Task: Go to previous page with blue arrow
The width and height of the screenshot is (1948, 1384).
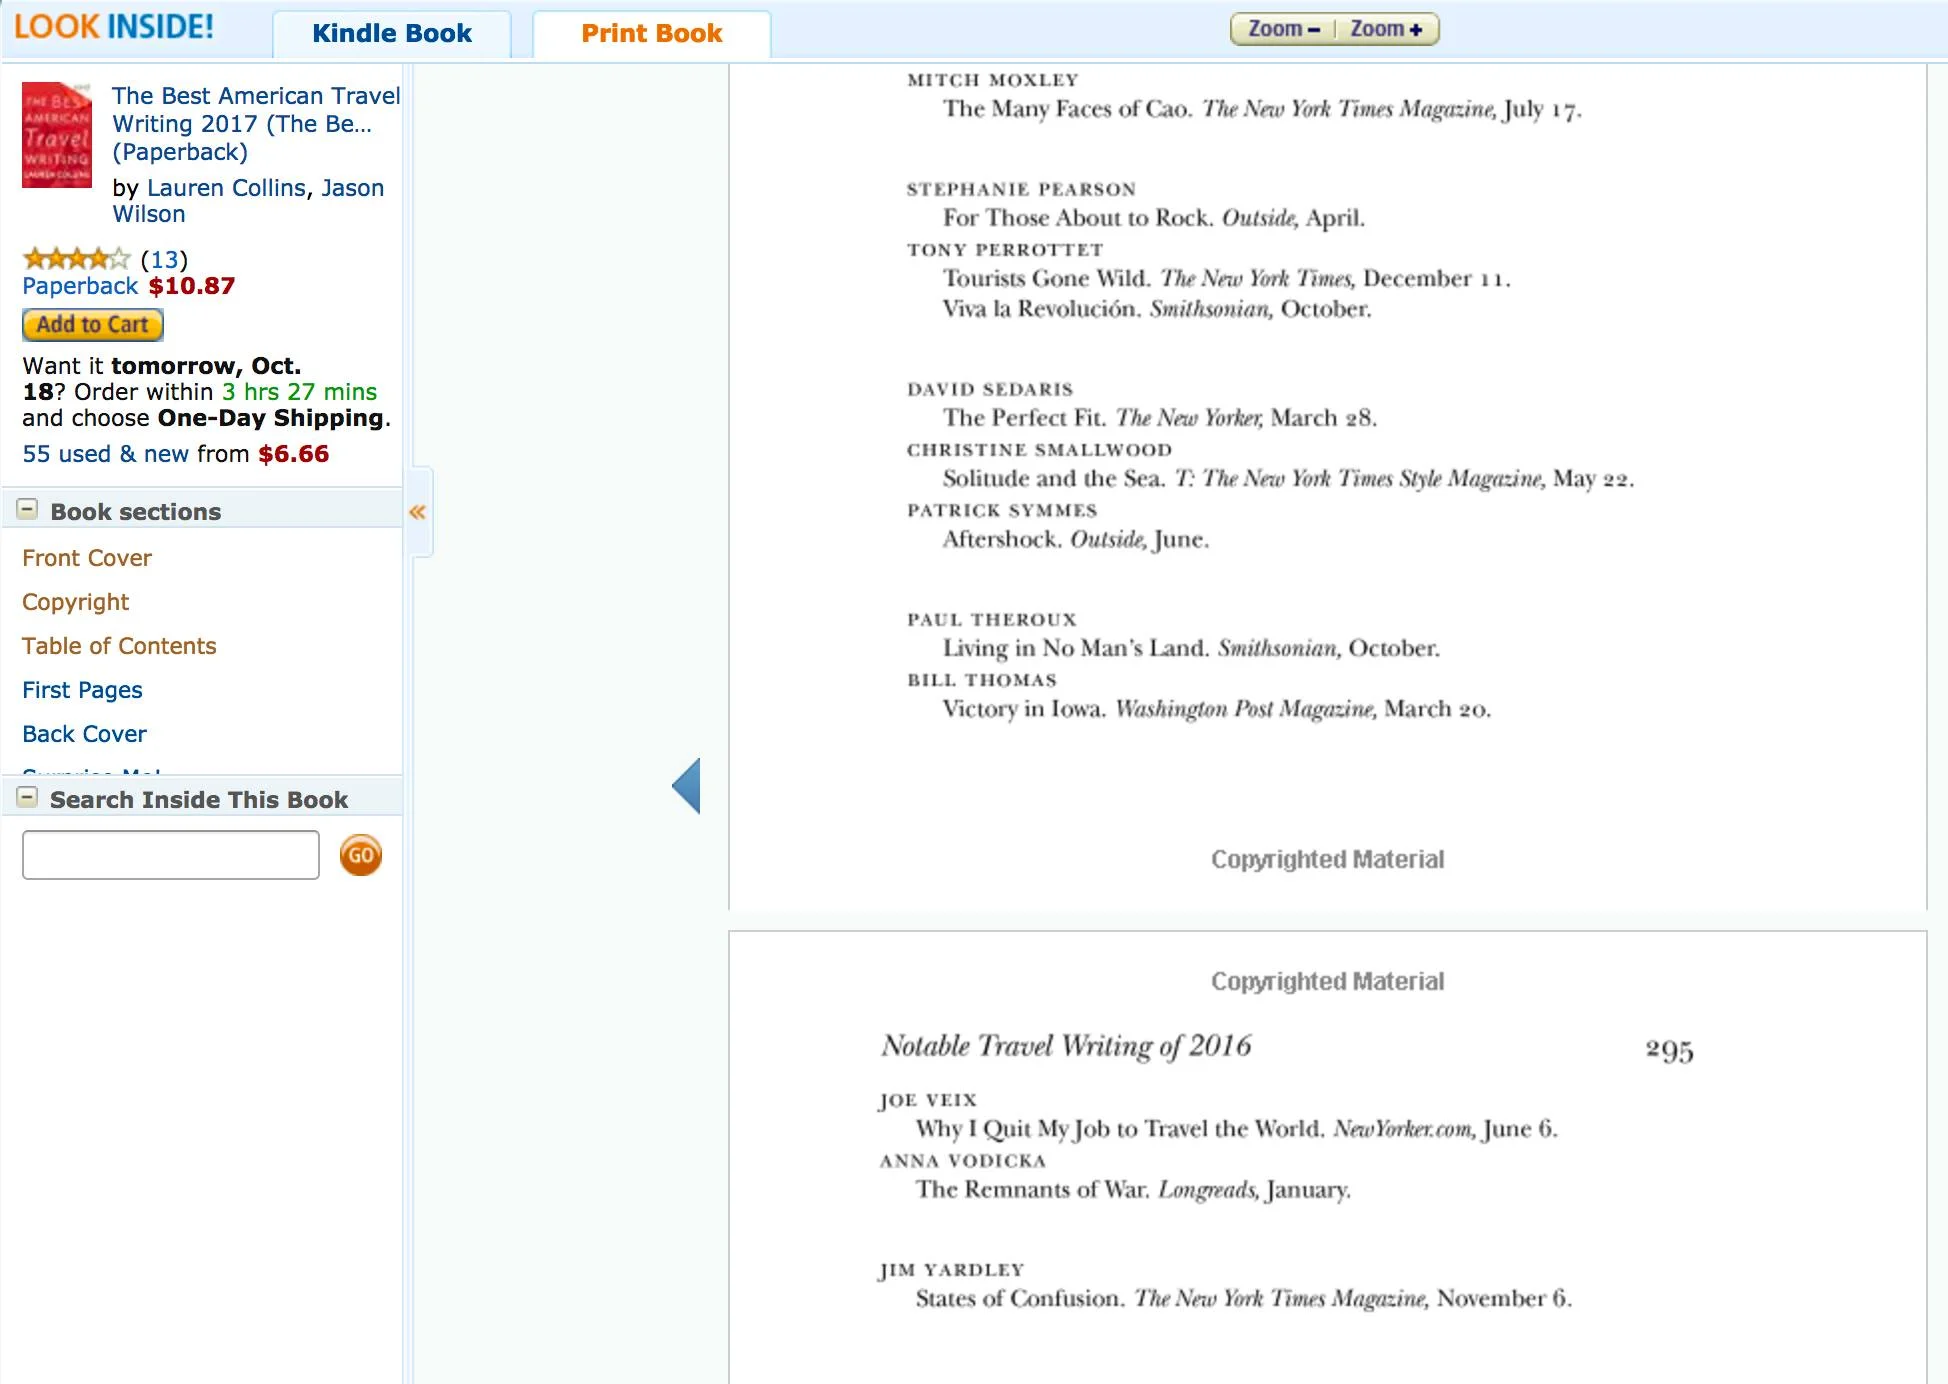Action: point(686,786)
